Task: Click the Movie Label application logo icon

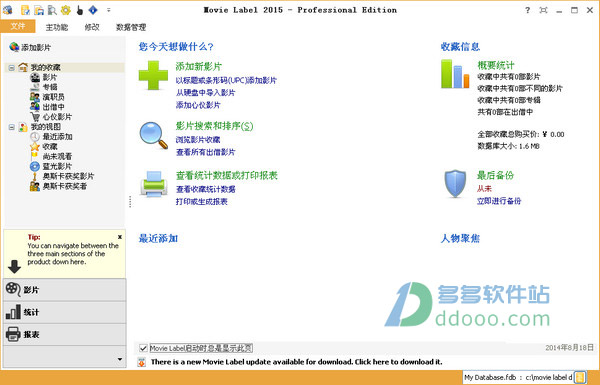Action: tap(8, 10)
